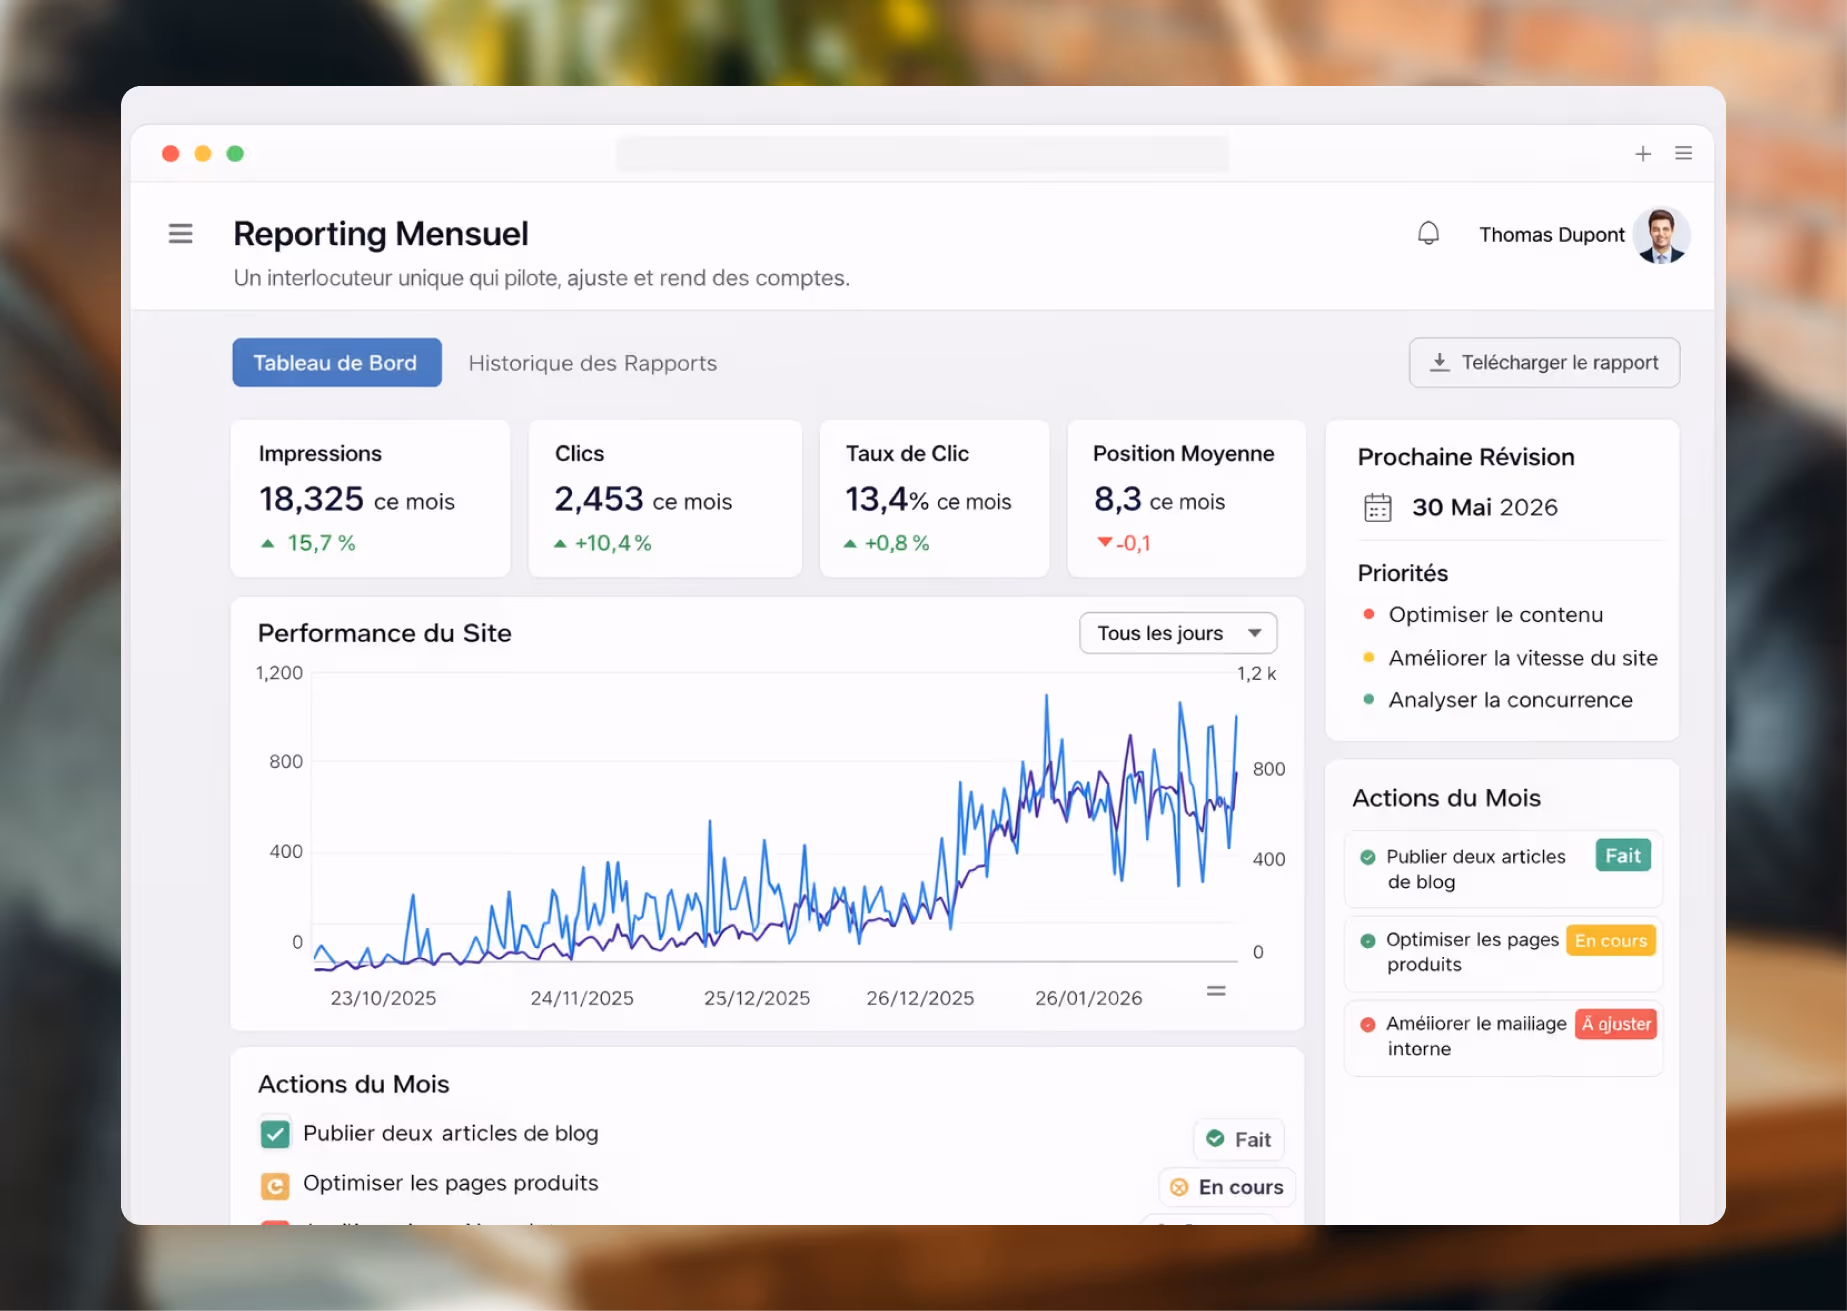The image size is (1847, 1311).
Task: Toggle the Optimiser les pages produits orange checkbox
Action: [x=275, y=1185]
